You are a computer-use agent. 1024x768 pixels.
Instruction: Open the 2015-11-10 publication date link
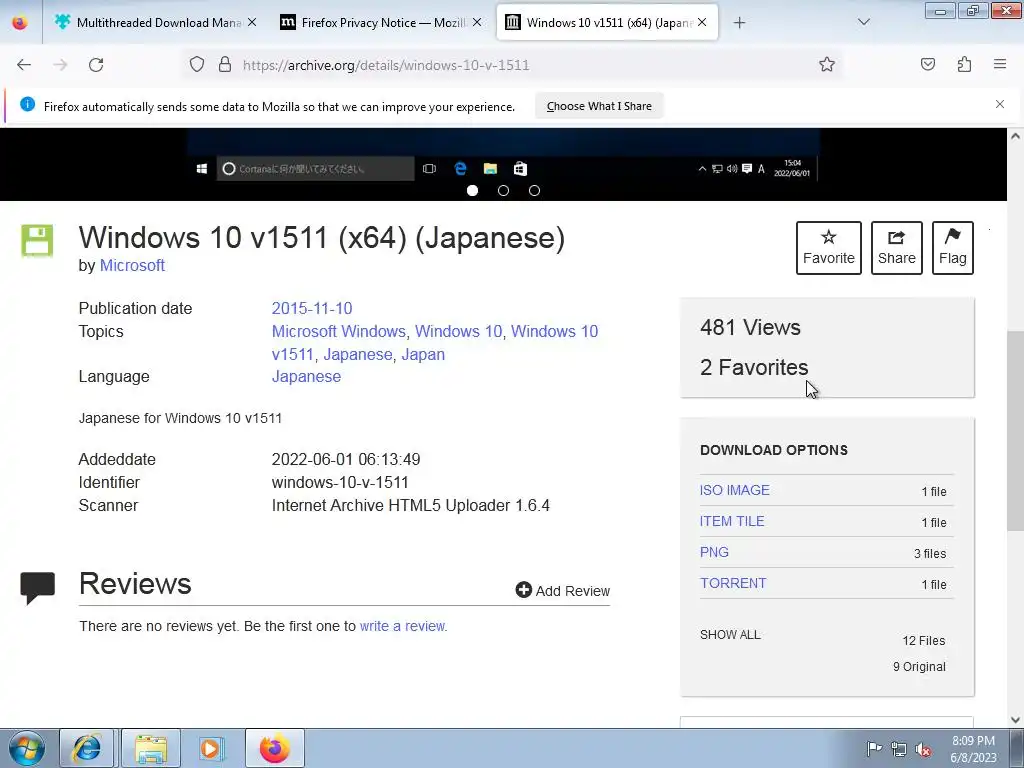point(312,308)
